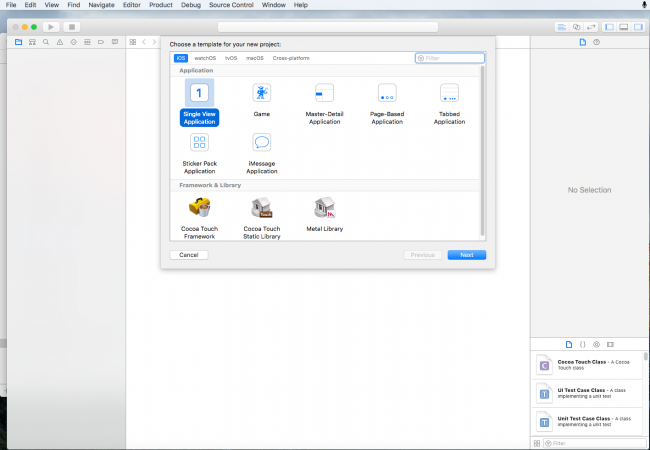Toggle the Utilities pane visibility
650x450 pixels.
point(638,27)
